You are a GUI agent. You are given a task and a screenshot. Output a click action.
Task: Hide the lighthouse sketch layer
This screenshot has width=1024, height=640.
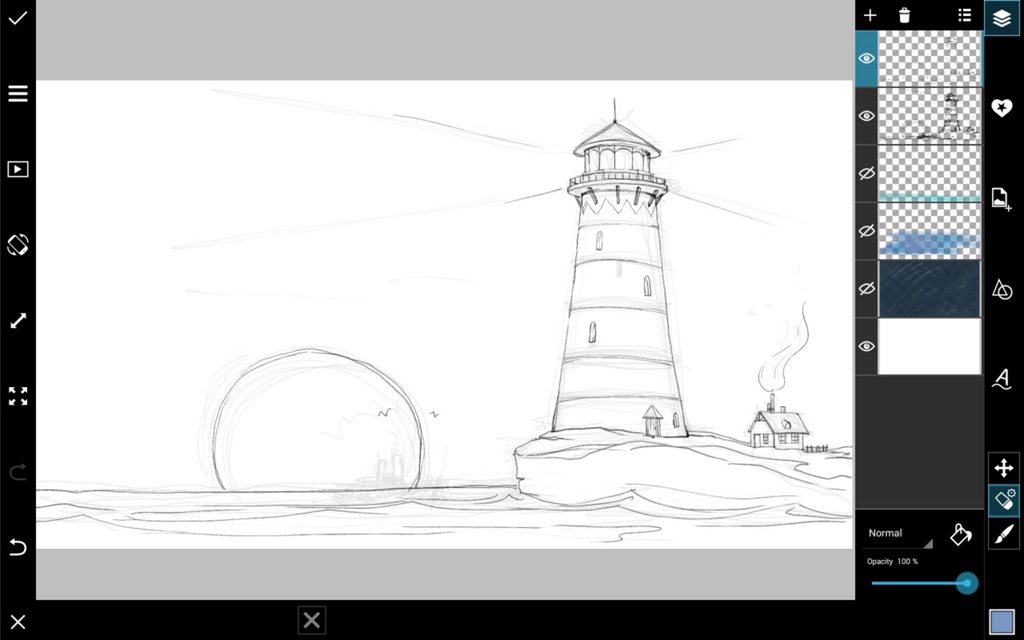[x=867, y=116]
